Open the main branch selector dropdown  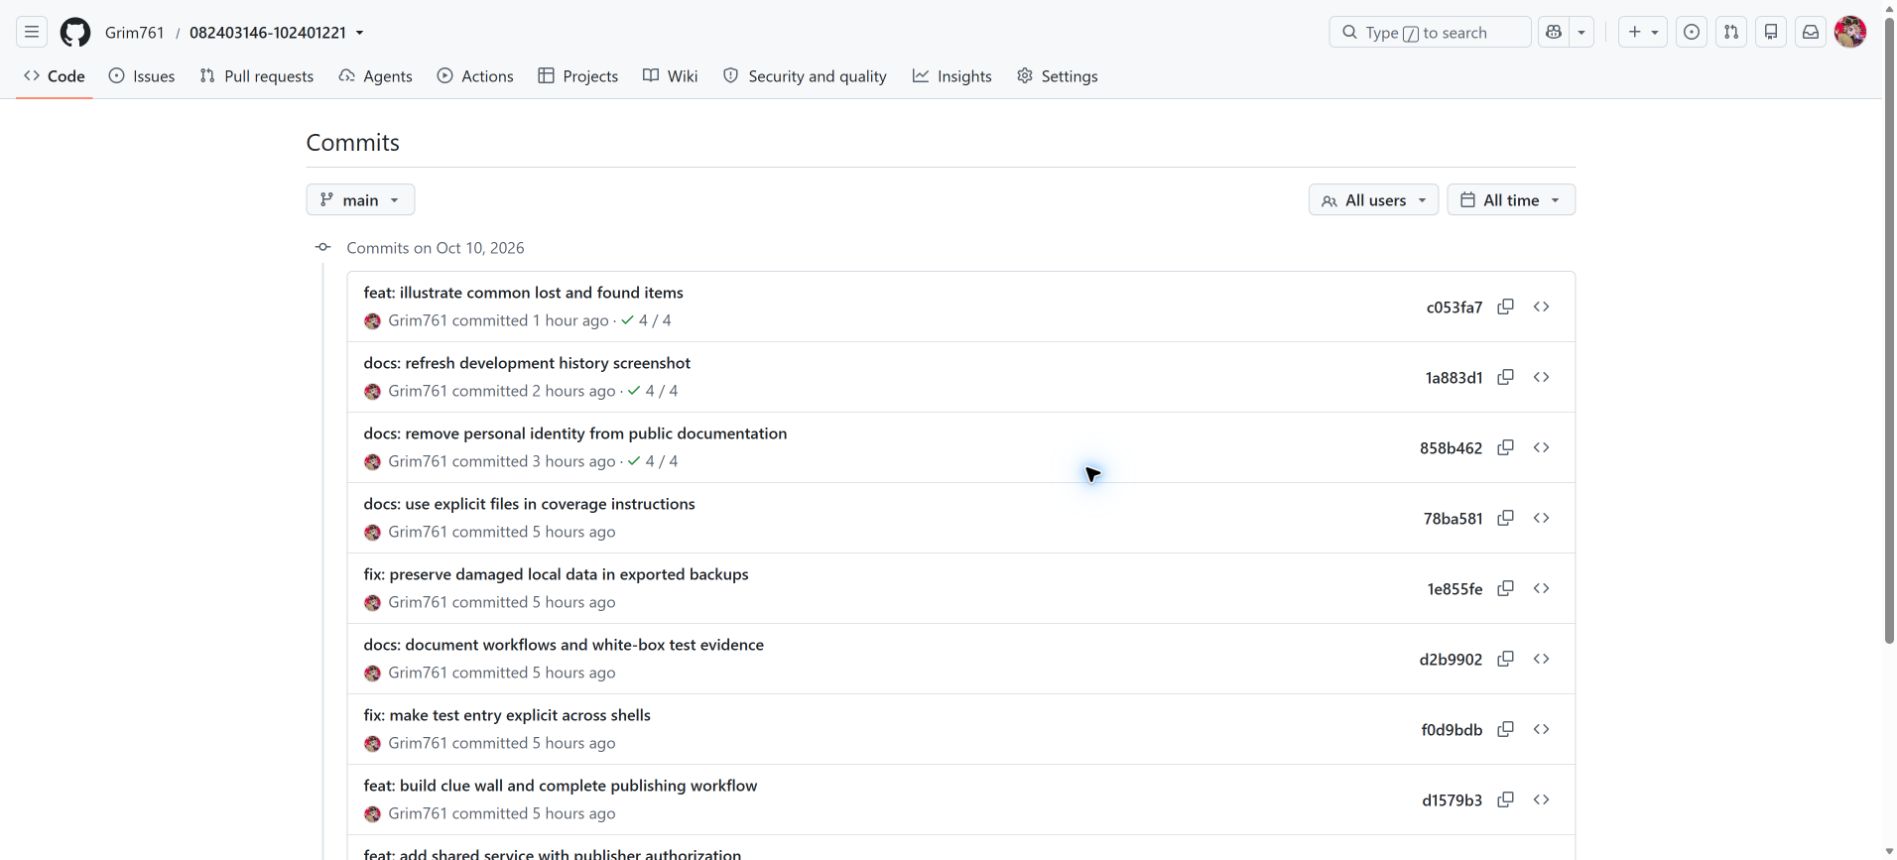[360, 200]
